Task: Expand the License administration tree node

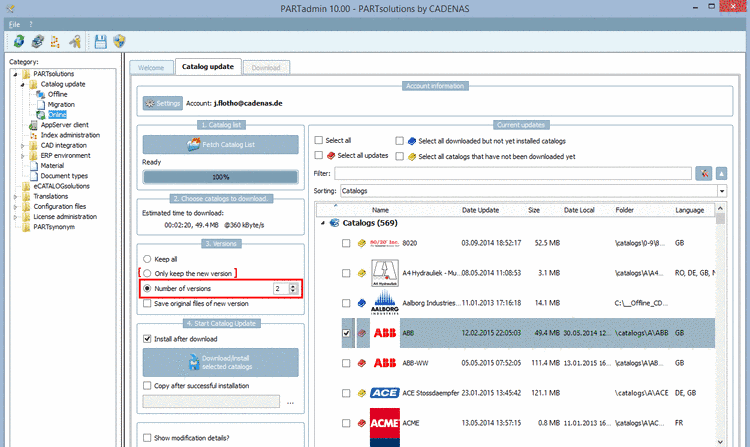Action: [15, 217]
